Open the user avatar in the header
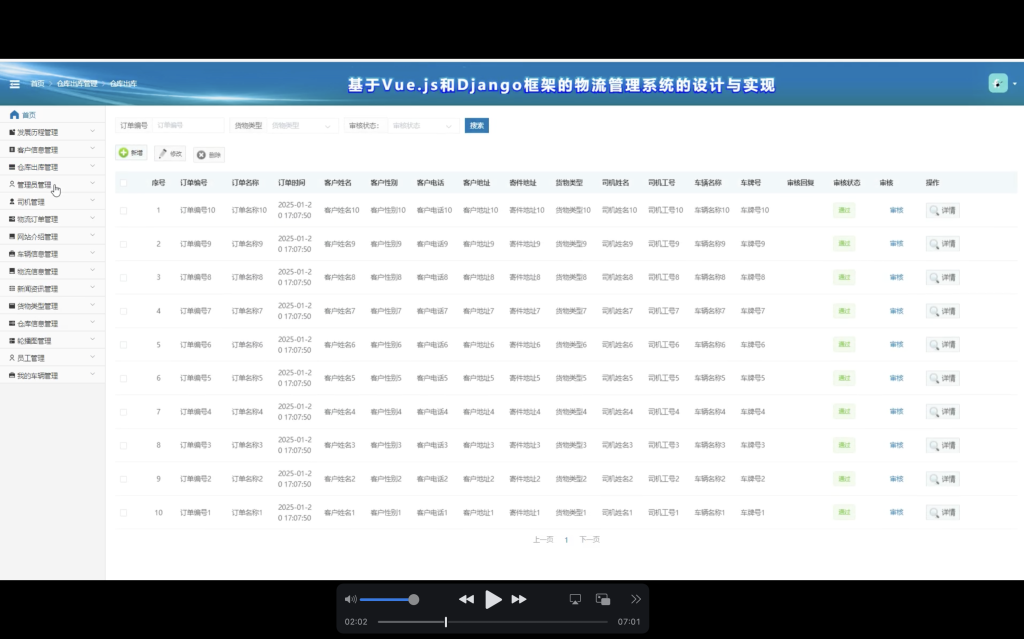This screenshot has width=1024, height=639. pos(998,83)
